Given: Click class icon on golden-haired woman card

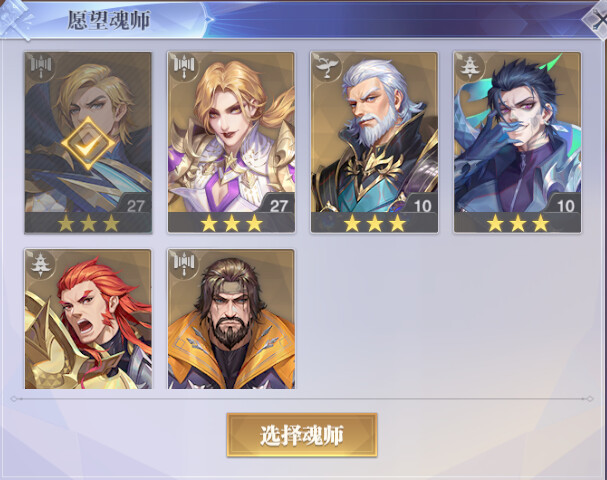Looking at the screenshot, I should [x=184, y=67].
